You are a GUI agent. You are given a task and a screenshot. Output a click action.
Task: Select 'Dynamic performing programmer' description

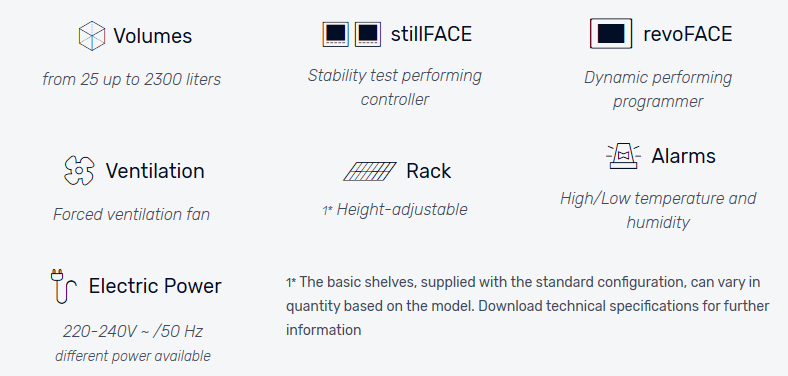(658, 89)
